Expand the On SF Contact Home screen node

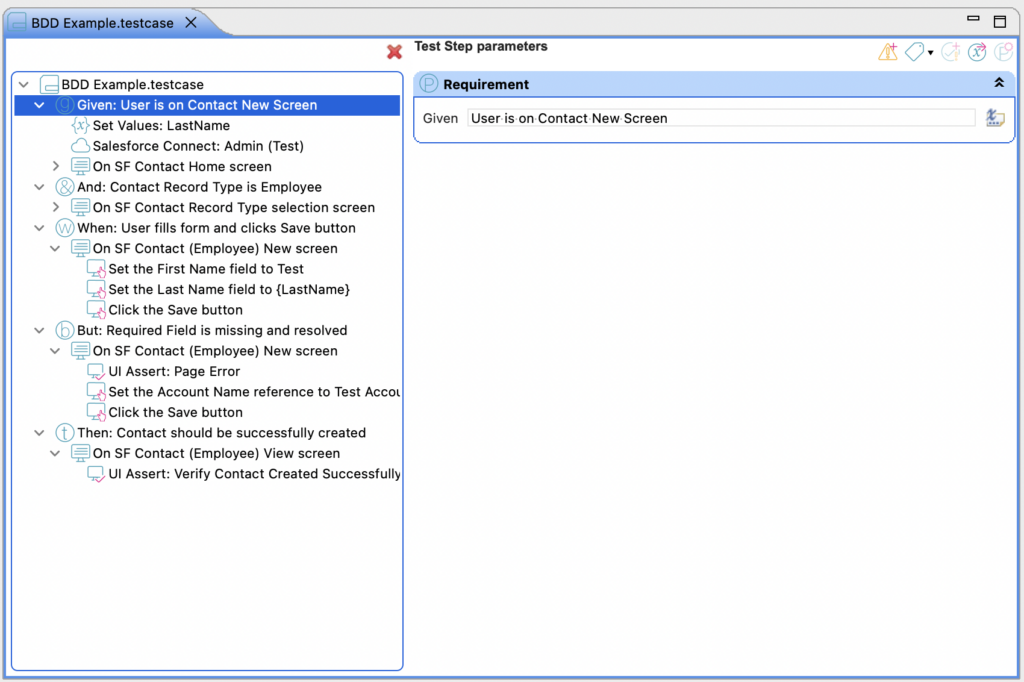pos(57,166)
